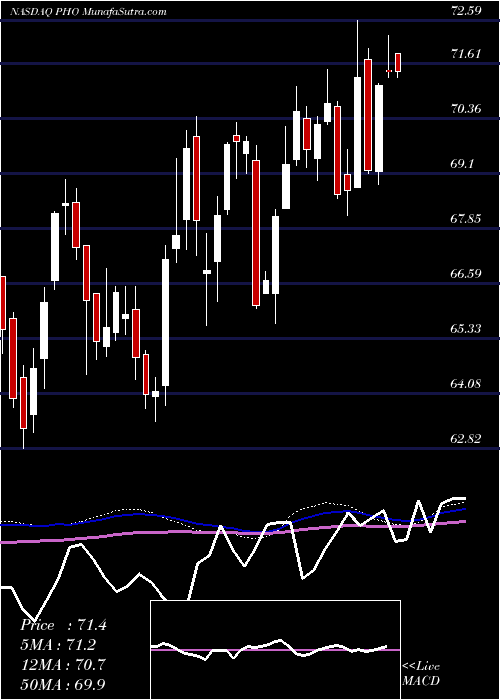Viewport: 500px width, 700px height.
Task: Click the 62.82 price axis label
Action: tap(466, 439)
